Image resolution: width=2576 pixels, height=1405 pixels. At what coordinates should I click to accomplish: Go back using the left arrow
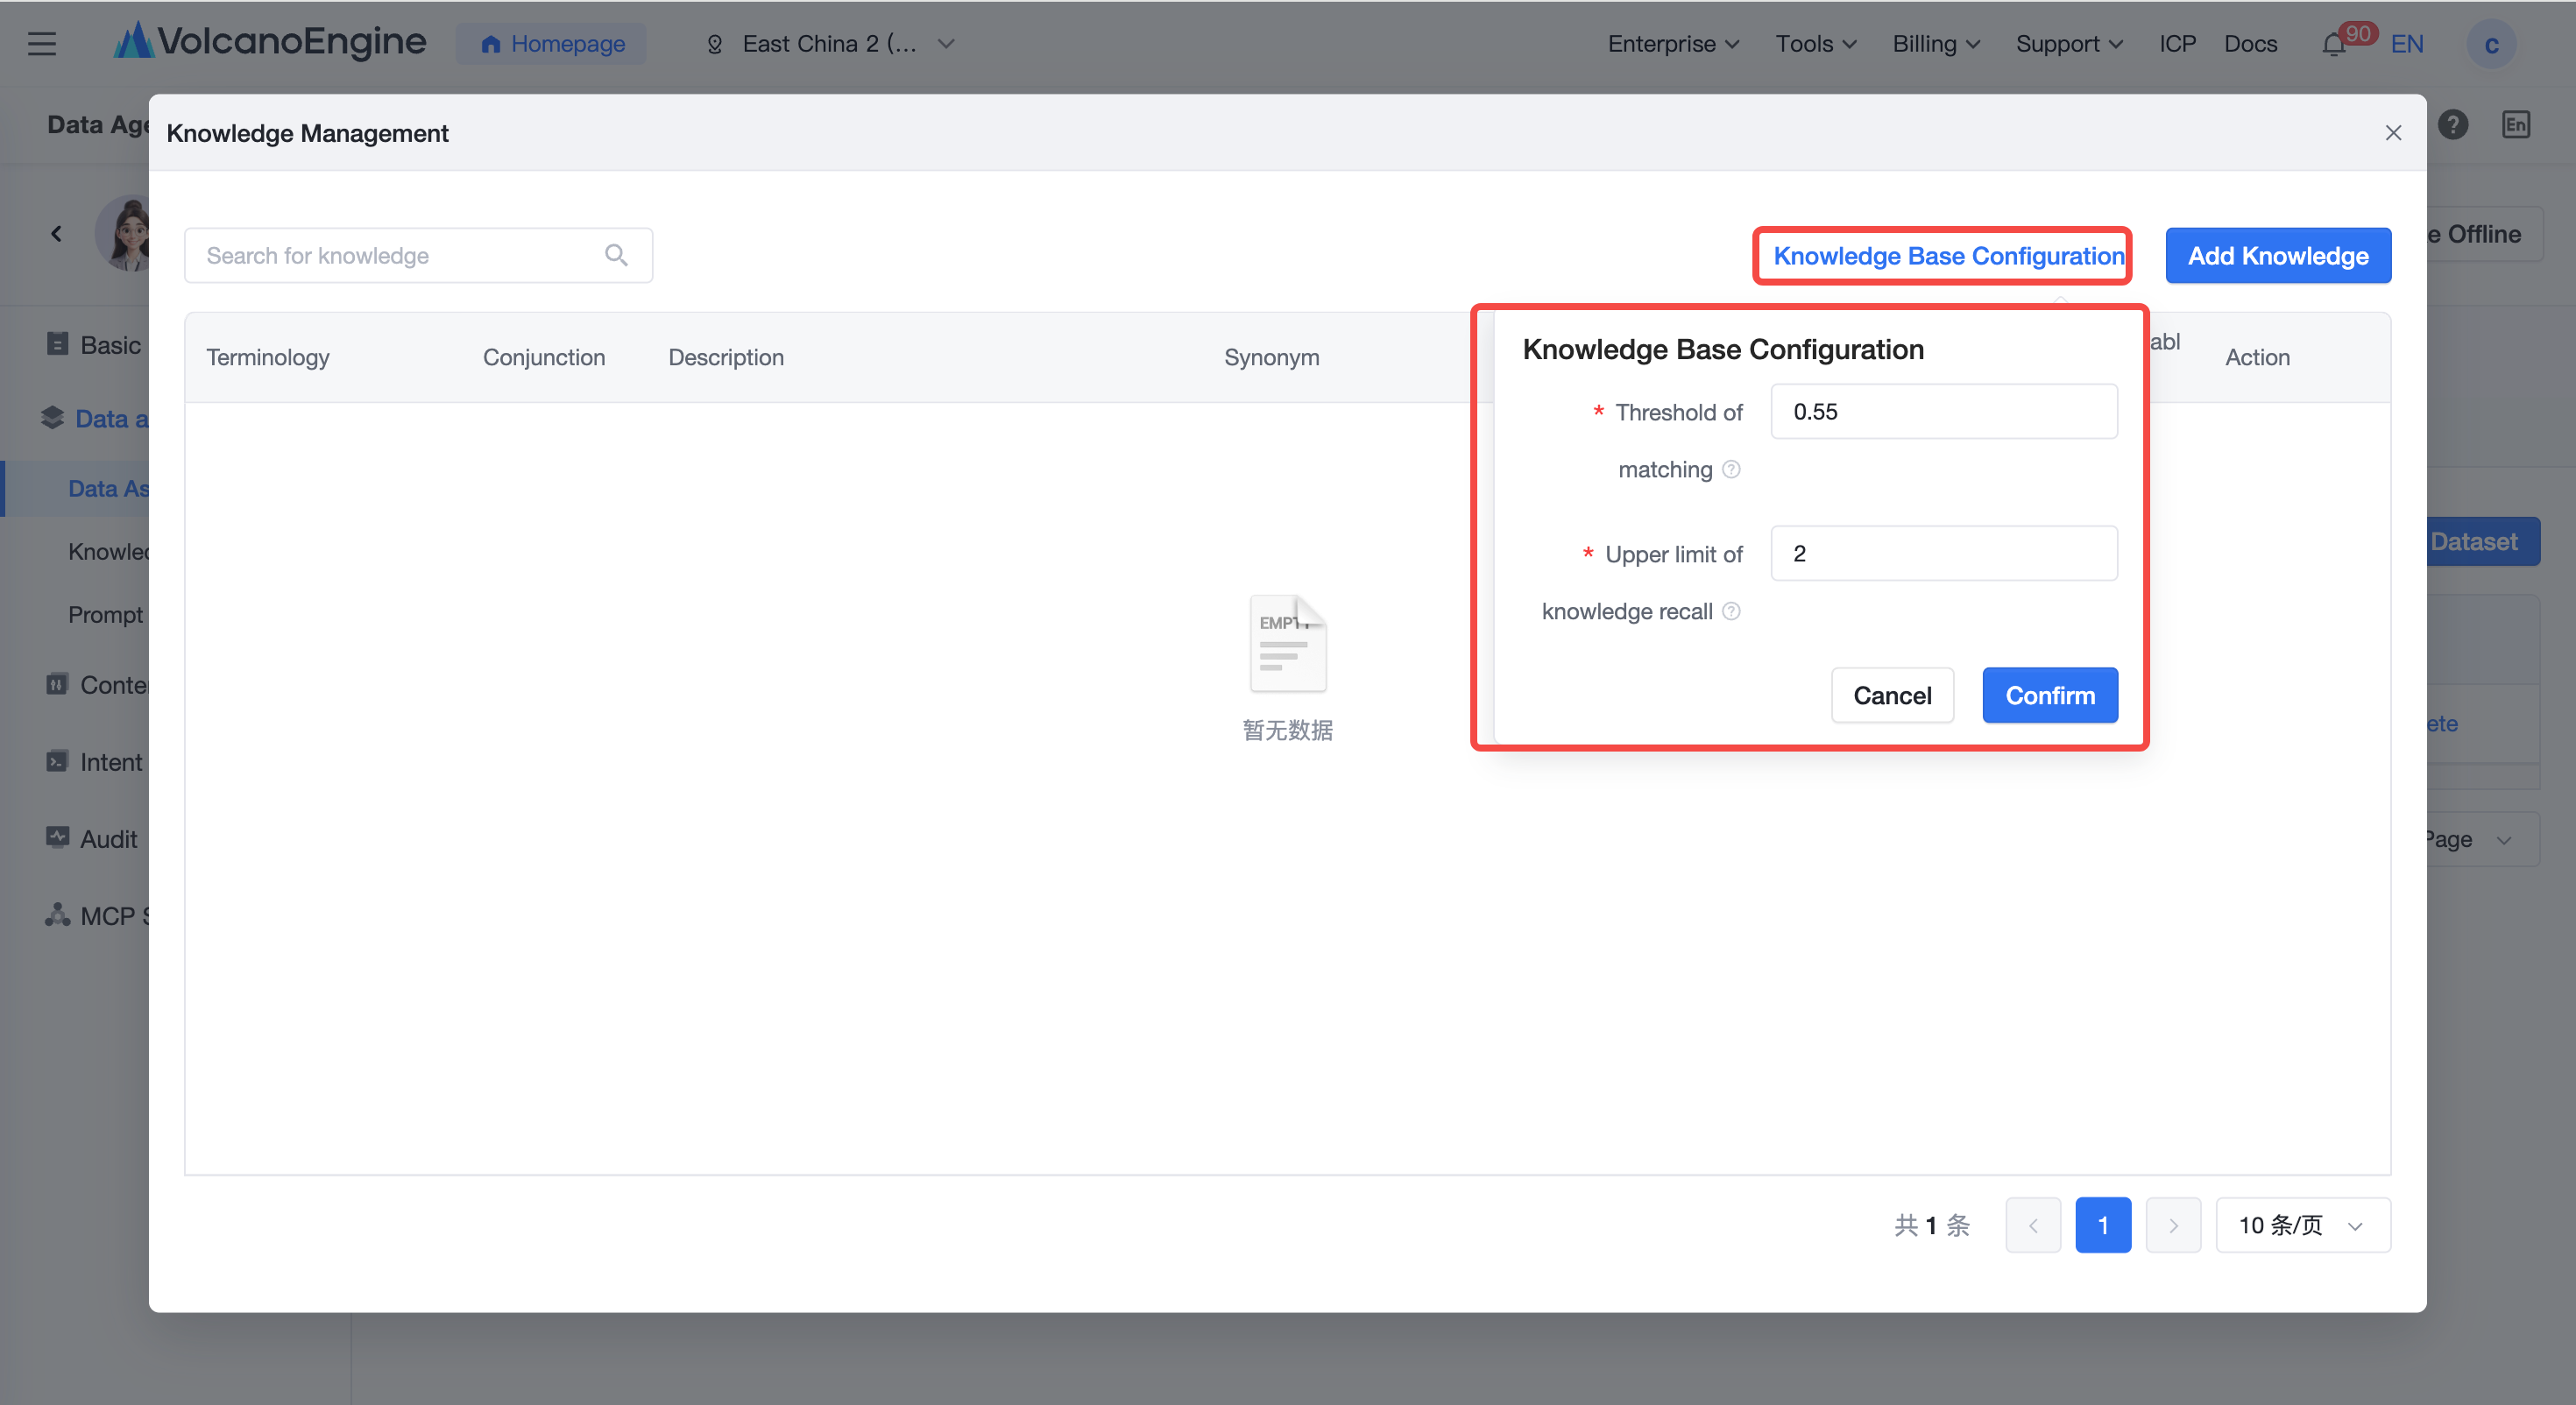pyautogui.click(x=56, y=234)
